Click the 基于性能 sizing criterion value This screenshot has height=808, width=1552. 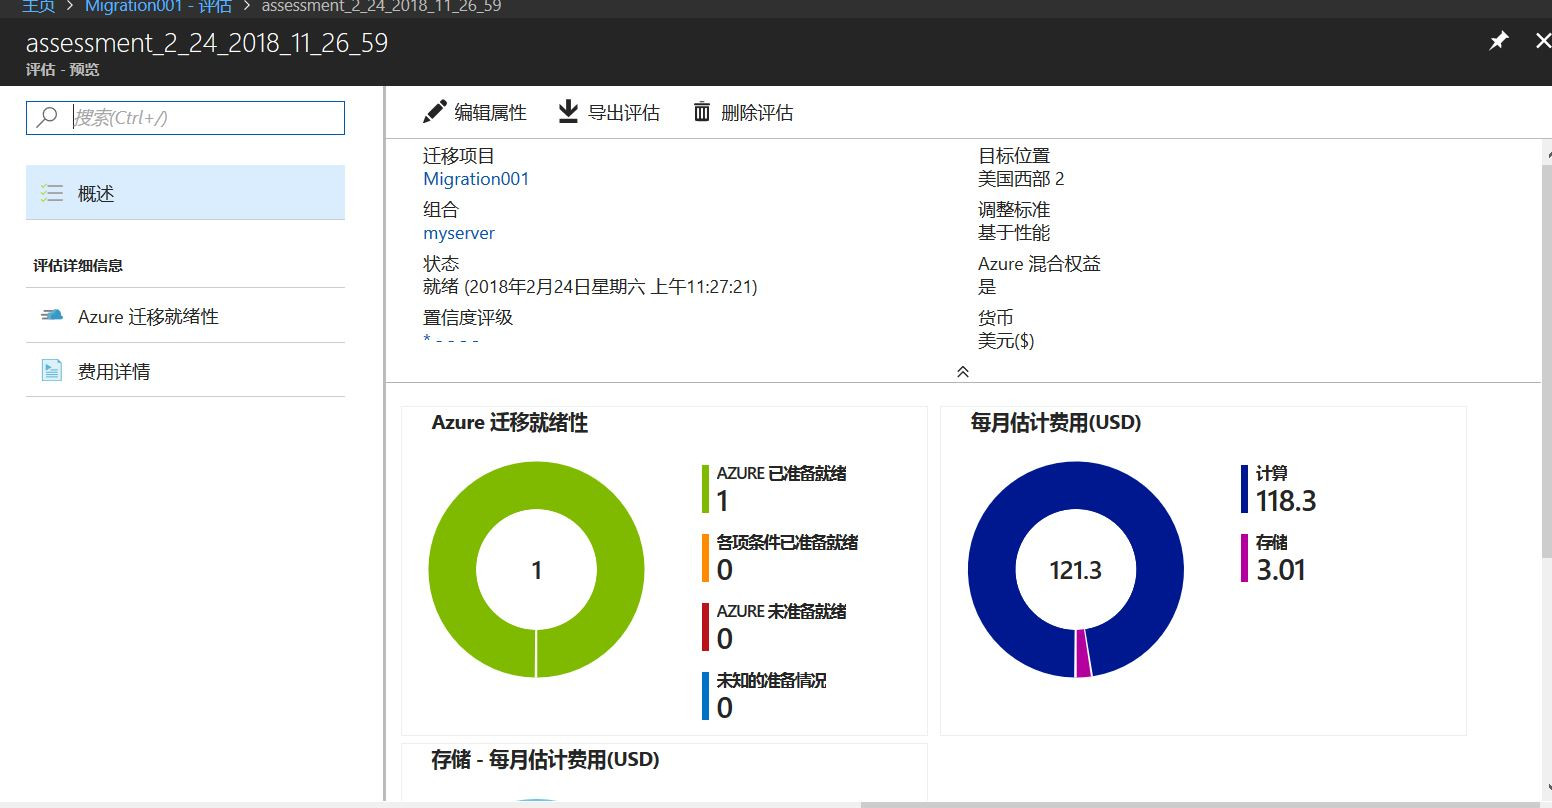pyautogui.click(x=1014, y=233)
